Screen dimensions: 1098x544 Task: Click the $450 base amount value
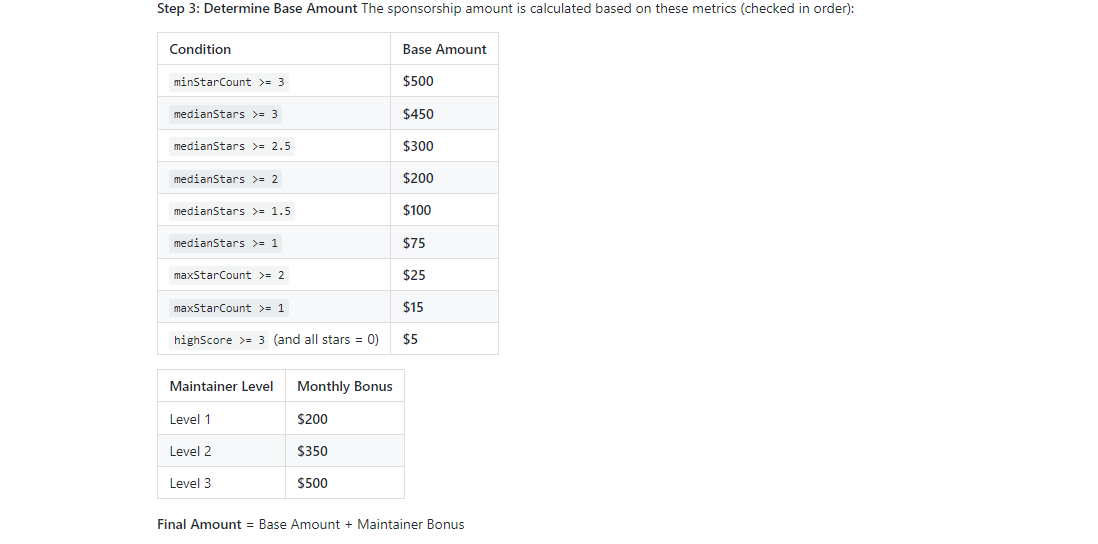tap(418, 114)
